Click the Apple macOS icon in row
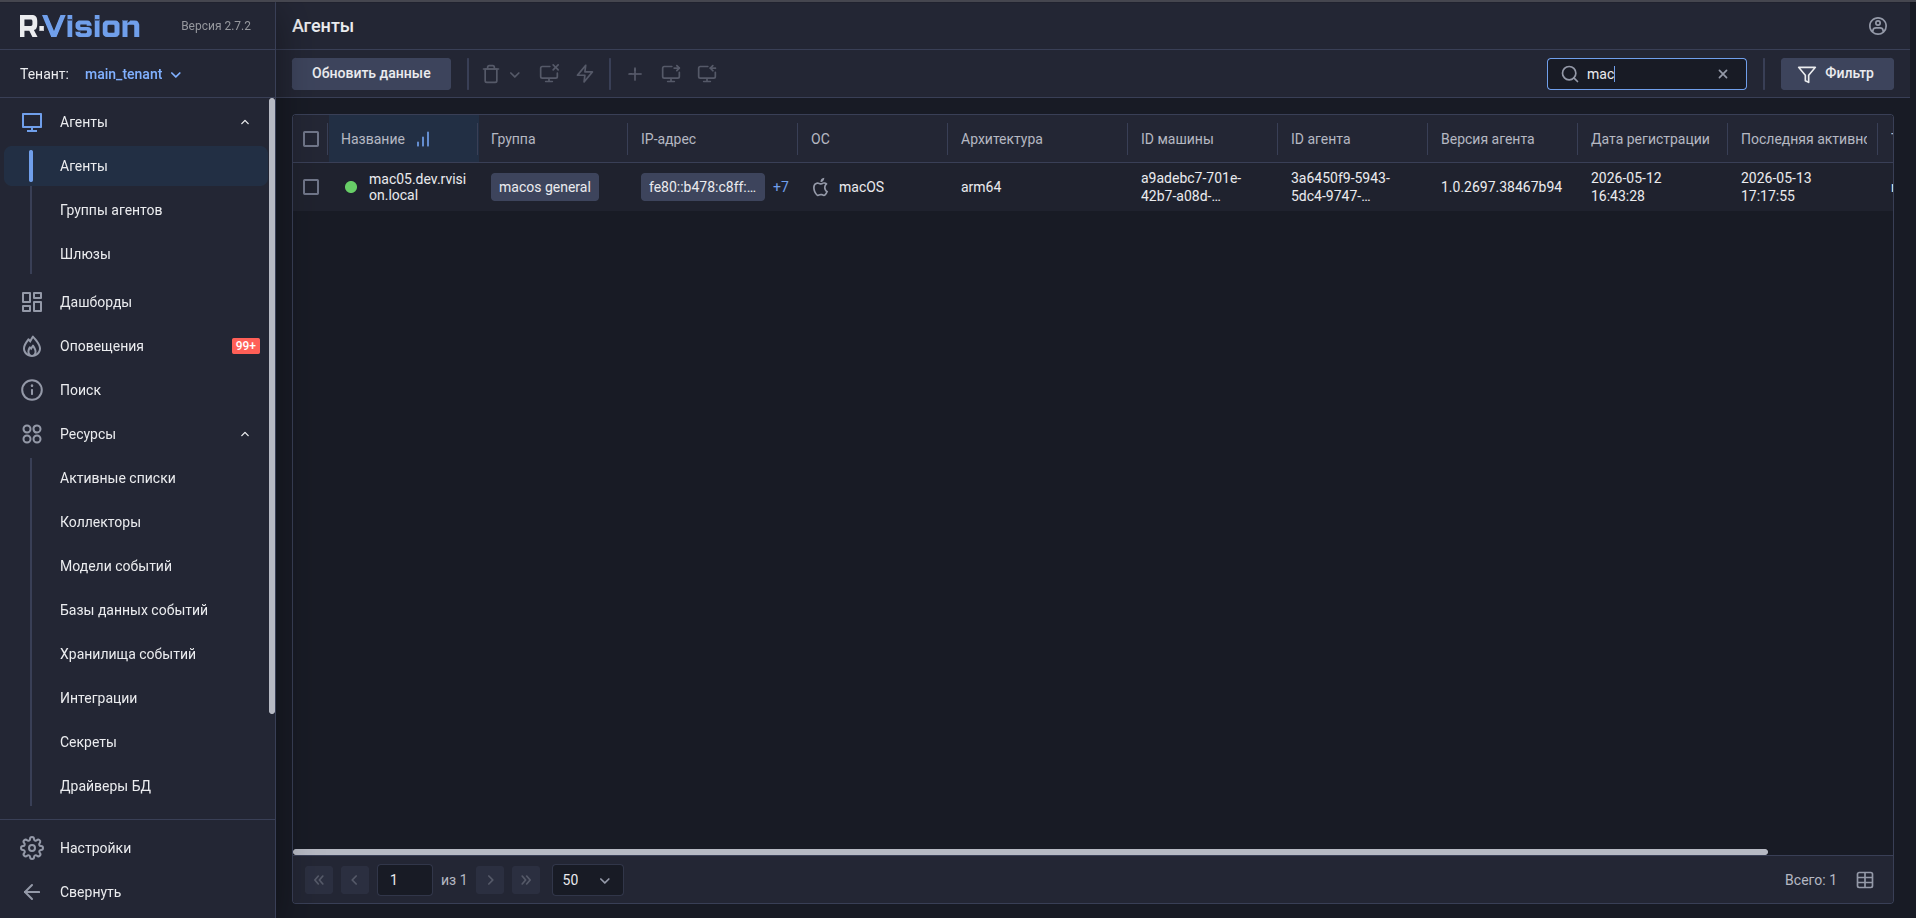The width and height of the screenshot is (1916, 918). 821,187
